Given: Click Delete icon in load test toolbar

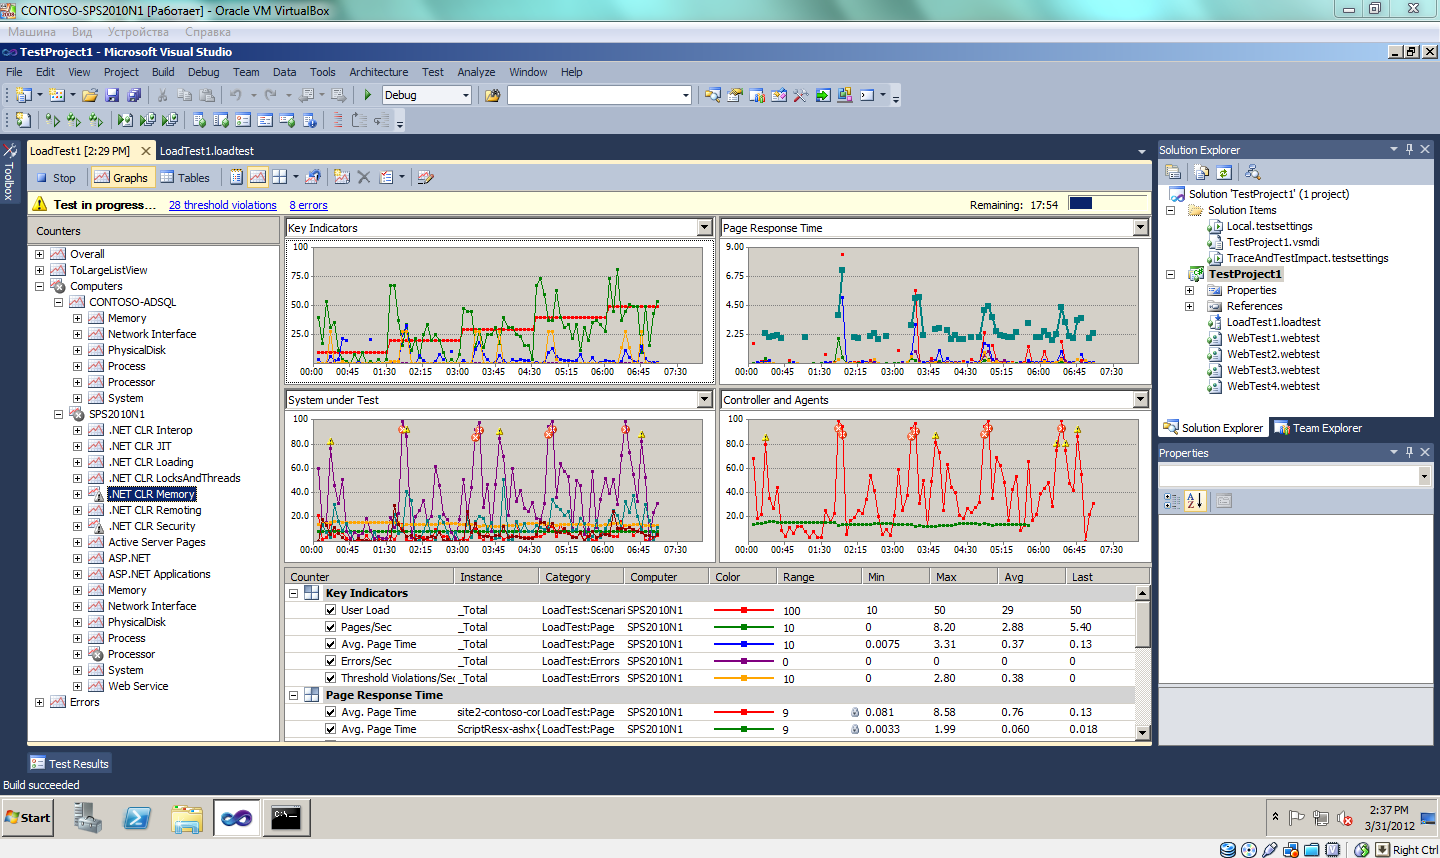Looking at the screenshot, I should (x=364, y=177).
